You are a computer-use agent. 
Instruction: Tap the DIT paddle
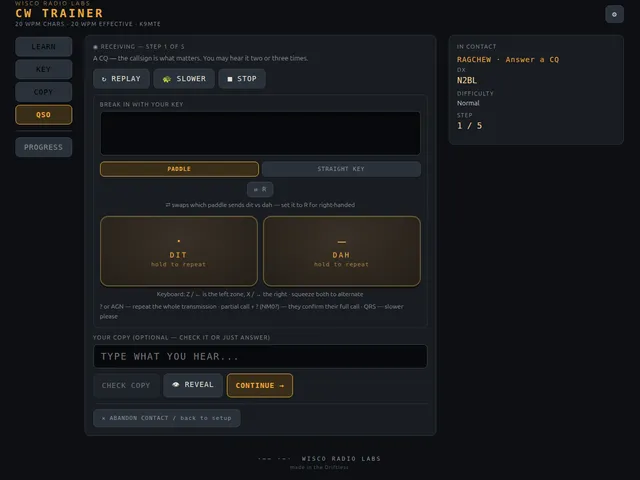point(179,251)
